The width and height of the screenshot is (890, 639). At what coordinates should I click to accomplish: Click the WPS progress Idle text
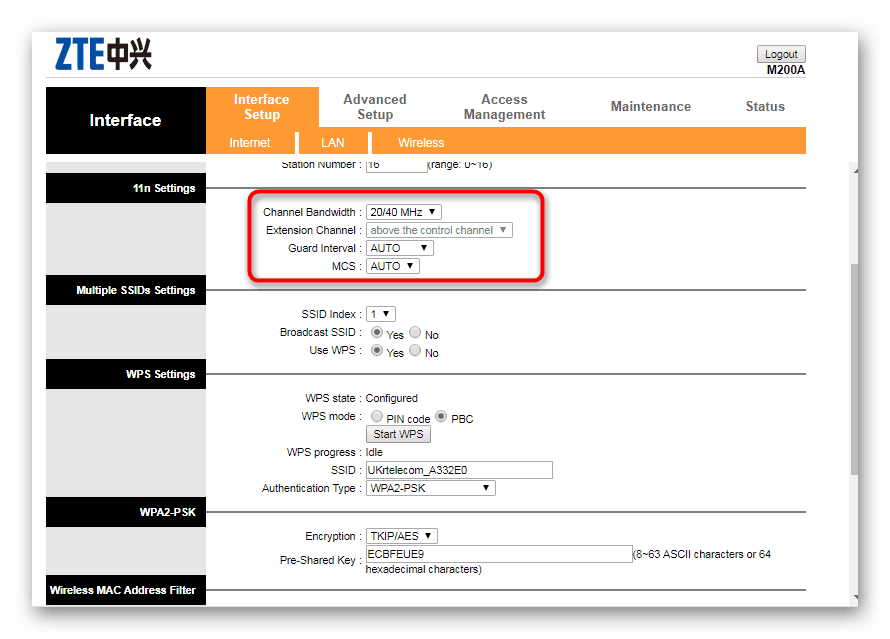pos(374,452)
